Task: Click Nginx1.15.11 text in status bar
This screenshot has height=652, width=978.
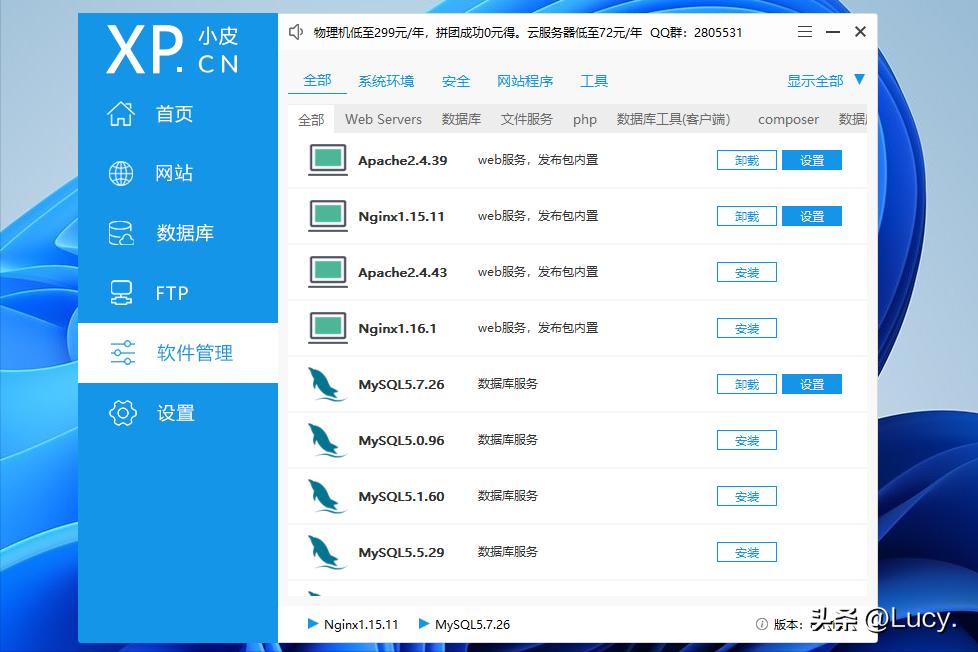Action: (x=361, y=624)
